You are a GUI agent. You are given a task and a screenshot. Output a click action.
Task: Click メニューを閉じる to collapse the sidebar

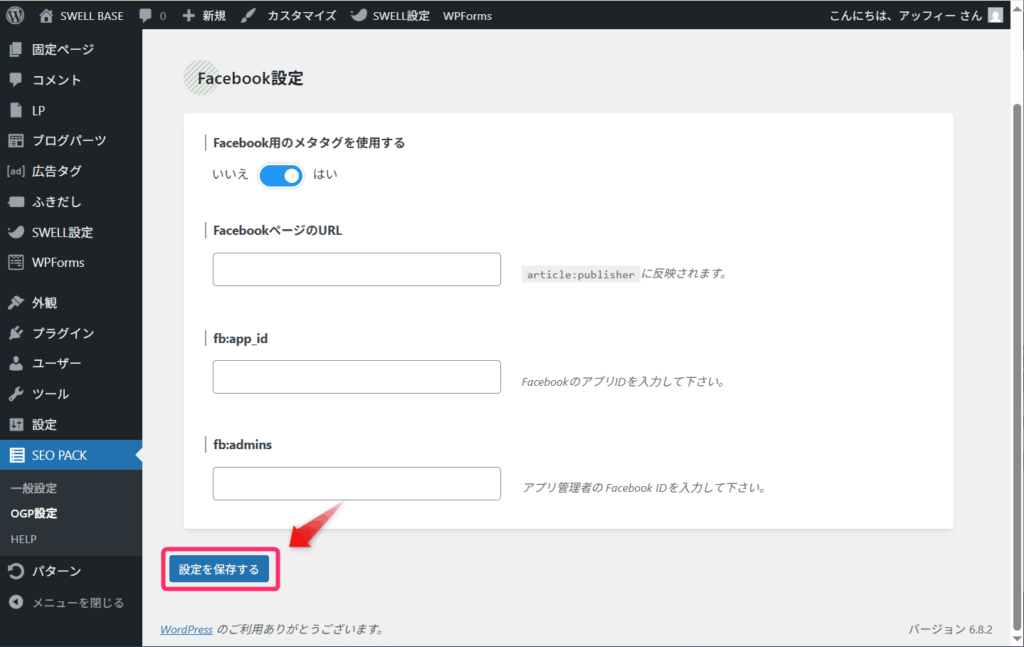(78, 603)
